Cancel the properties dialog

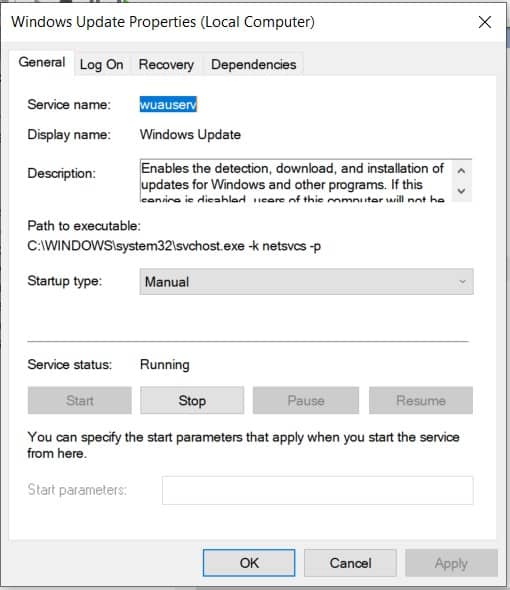(x=350, y=563)
